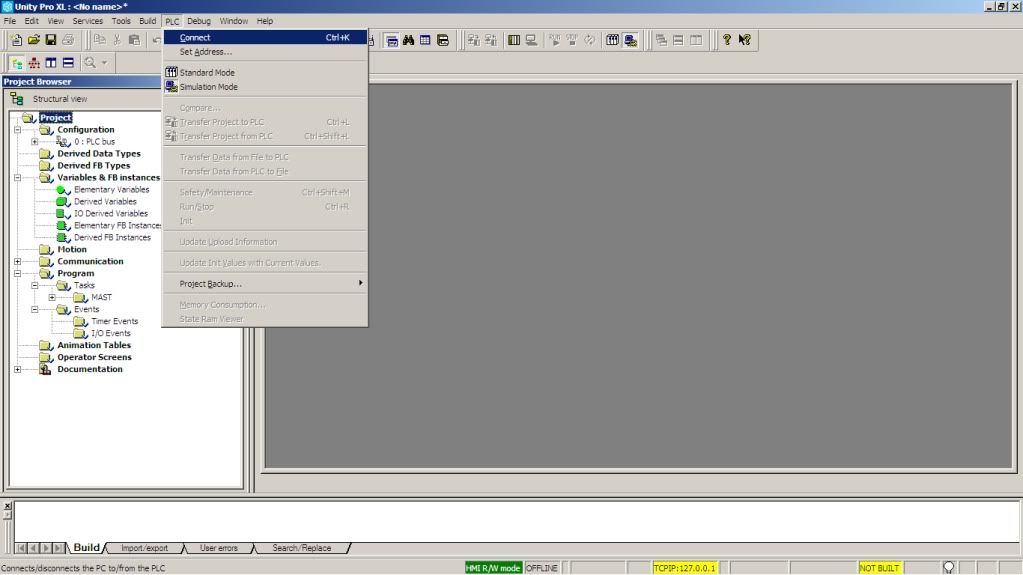Click the What's This pointer help icon
This screenshot has width=1023, height=575.
pos(744,40)
